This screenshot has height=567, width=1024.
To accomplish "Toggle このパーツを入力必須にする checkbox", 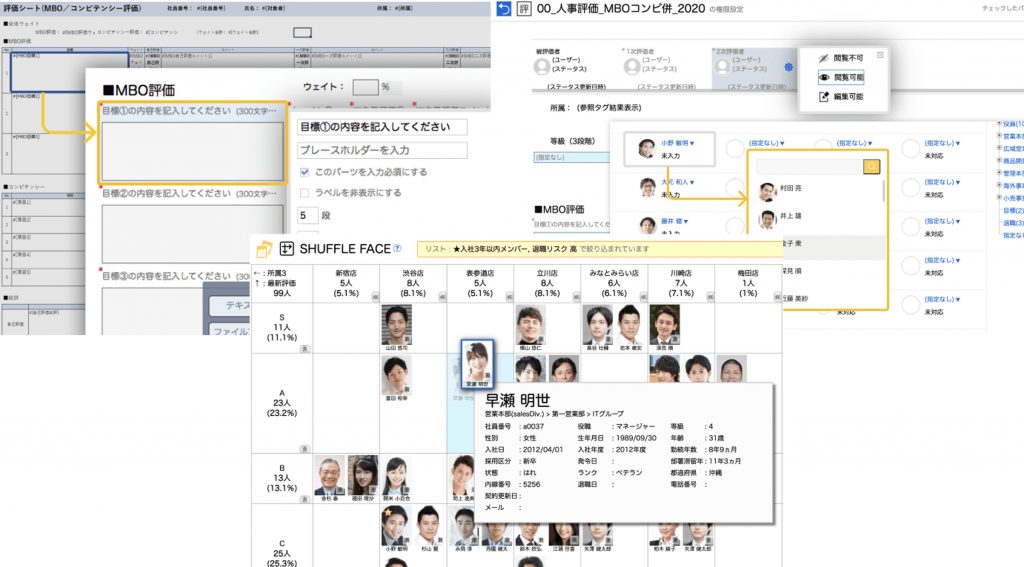I will pyautogui.click(x=306, y=172).
